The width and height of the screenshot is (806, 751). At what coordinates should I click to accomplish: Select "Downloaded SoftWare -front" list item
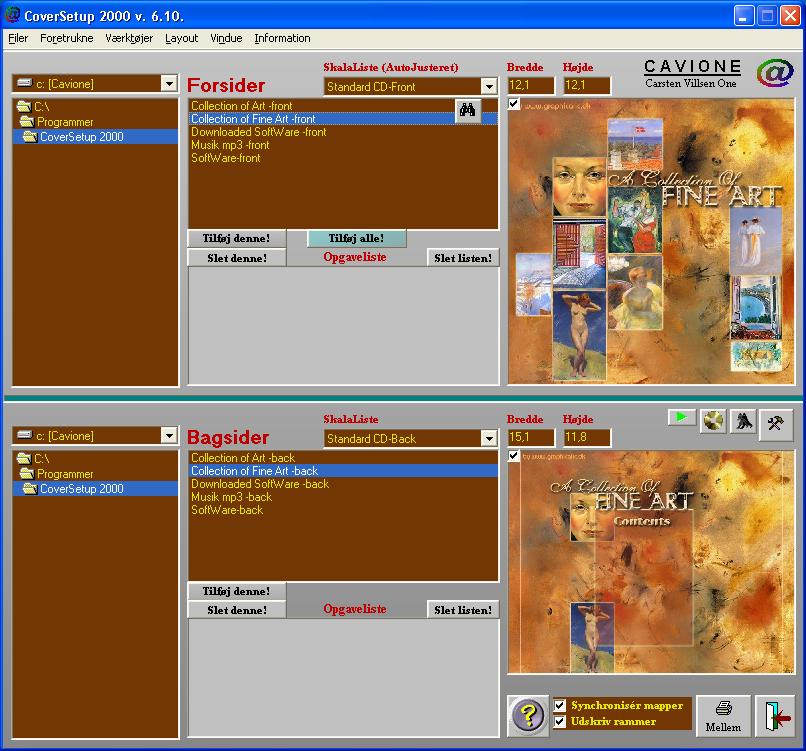coord(343,132)
